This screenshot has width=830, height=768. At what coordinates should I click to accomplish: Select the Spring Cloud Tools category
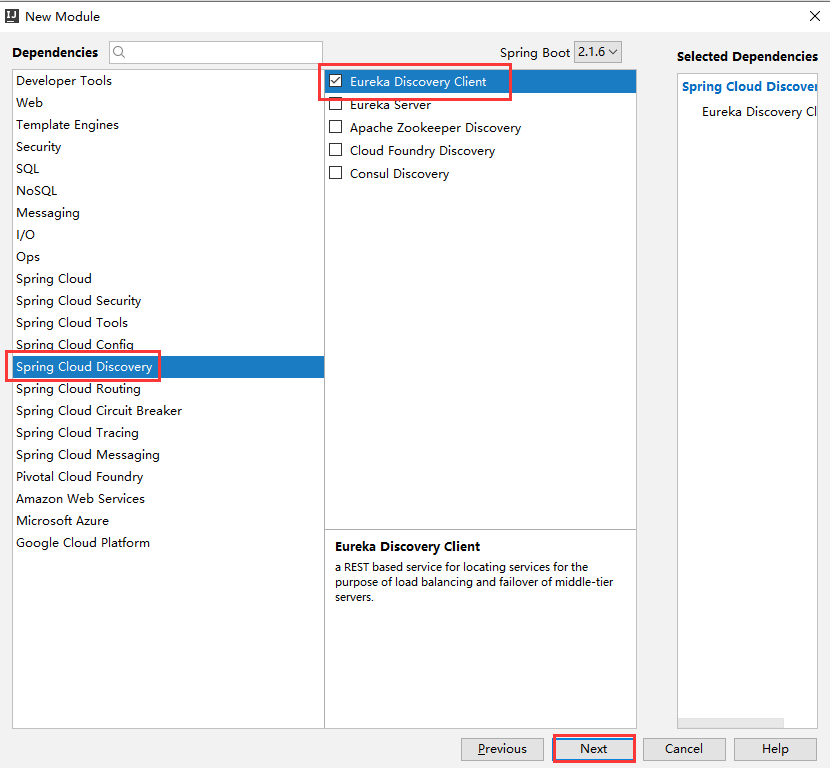coord(168,322)
